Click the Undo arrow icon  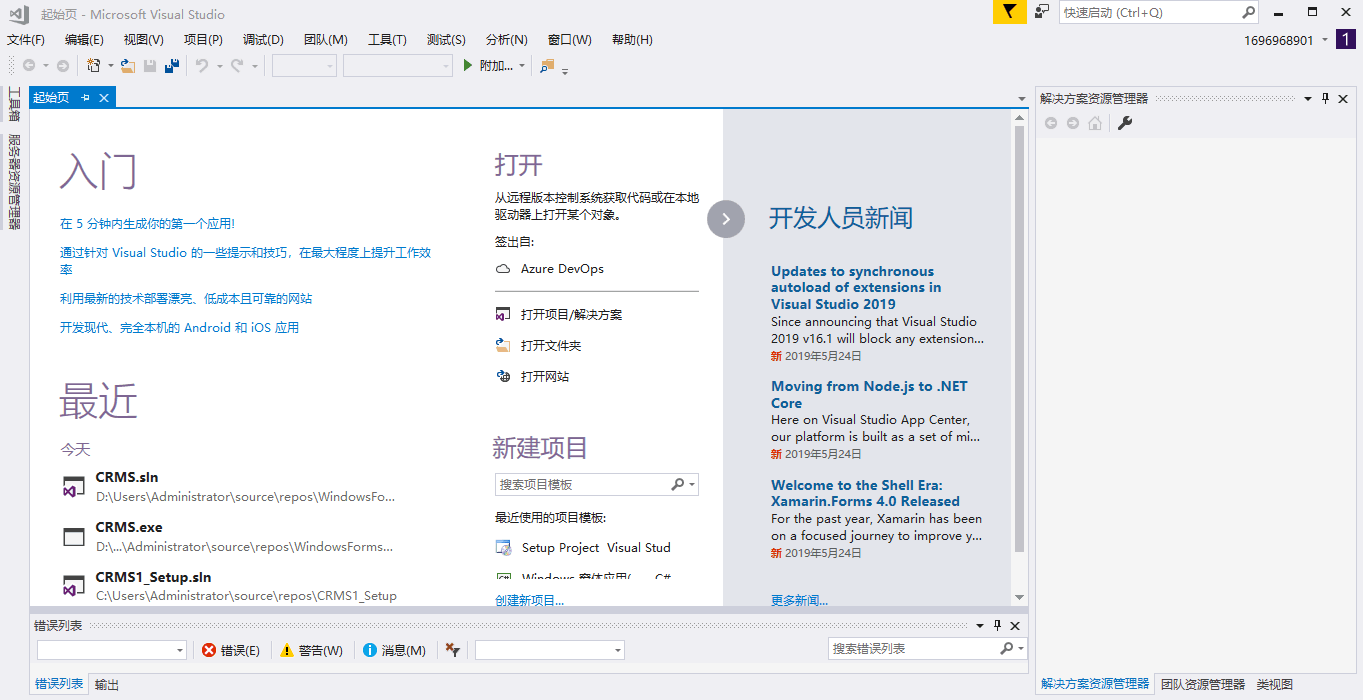coord(202,66)
